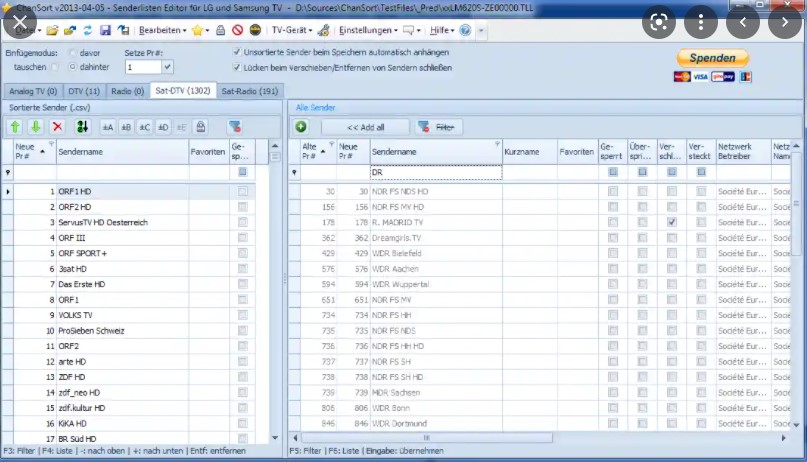Image resolution: width=807 pixels, height=462 pixels.
Task: Click Sendername filter field containing 'DR'
Action: 436,172
